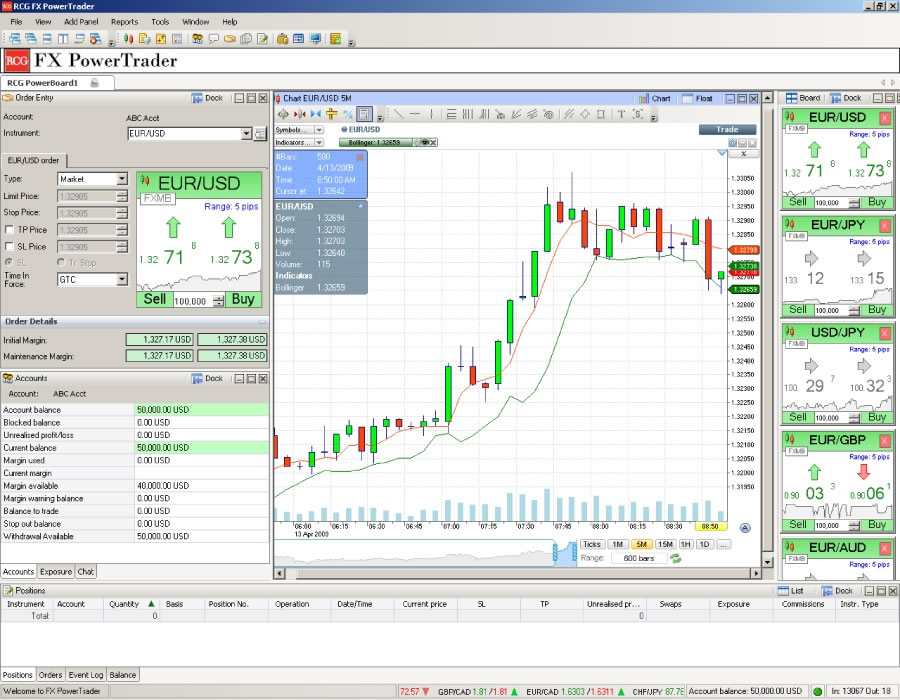Viewport: 900px width, 700px height.
Task: Open the chart Symbols dropdown
Action: click(319, 130)
